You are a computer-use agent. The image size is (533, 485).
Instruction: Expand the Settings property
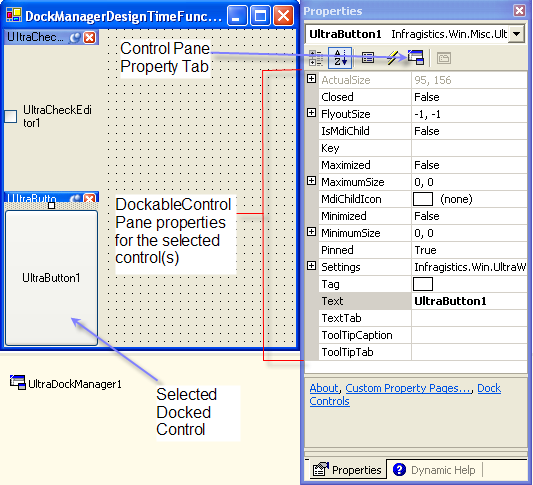311,266
